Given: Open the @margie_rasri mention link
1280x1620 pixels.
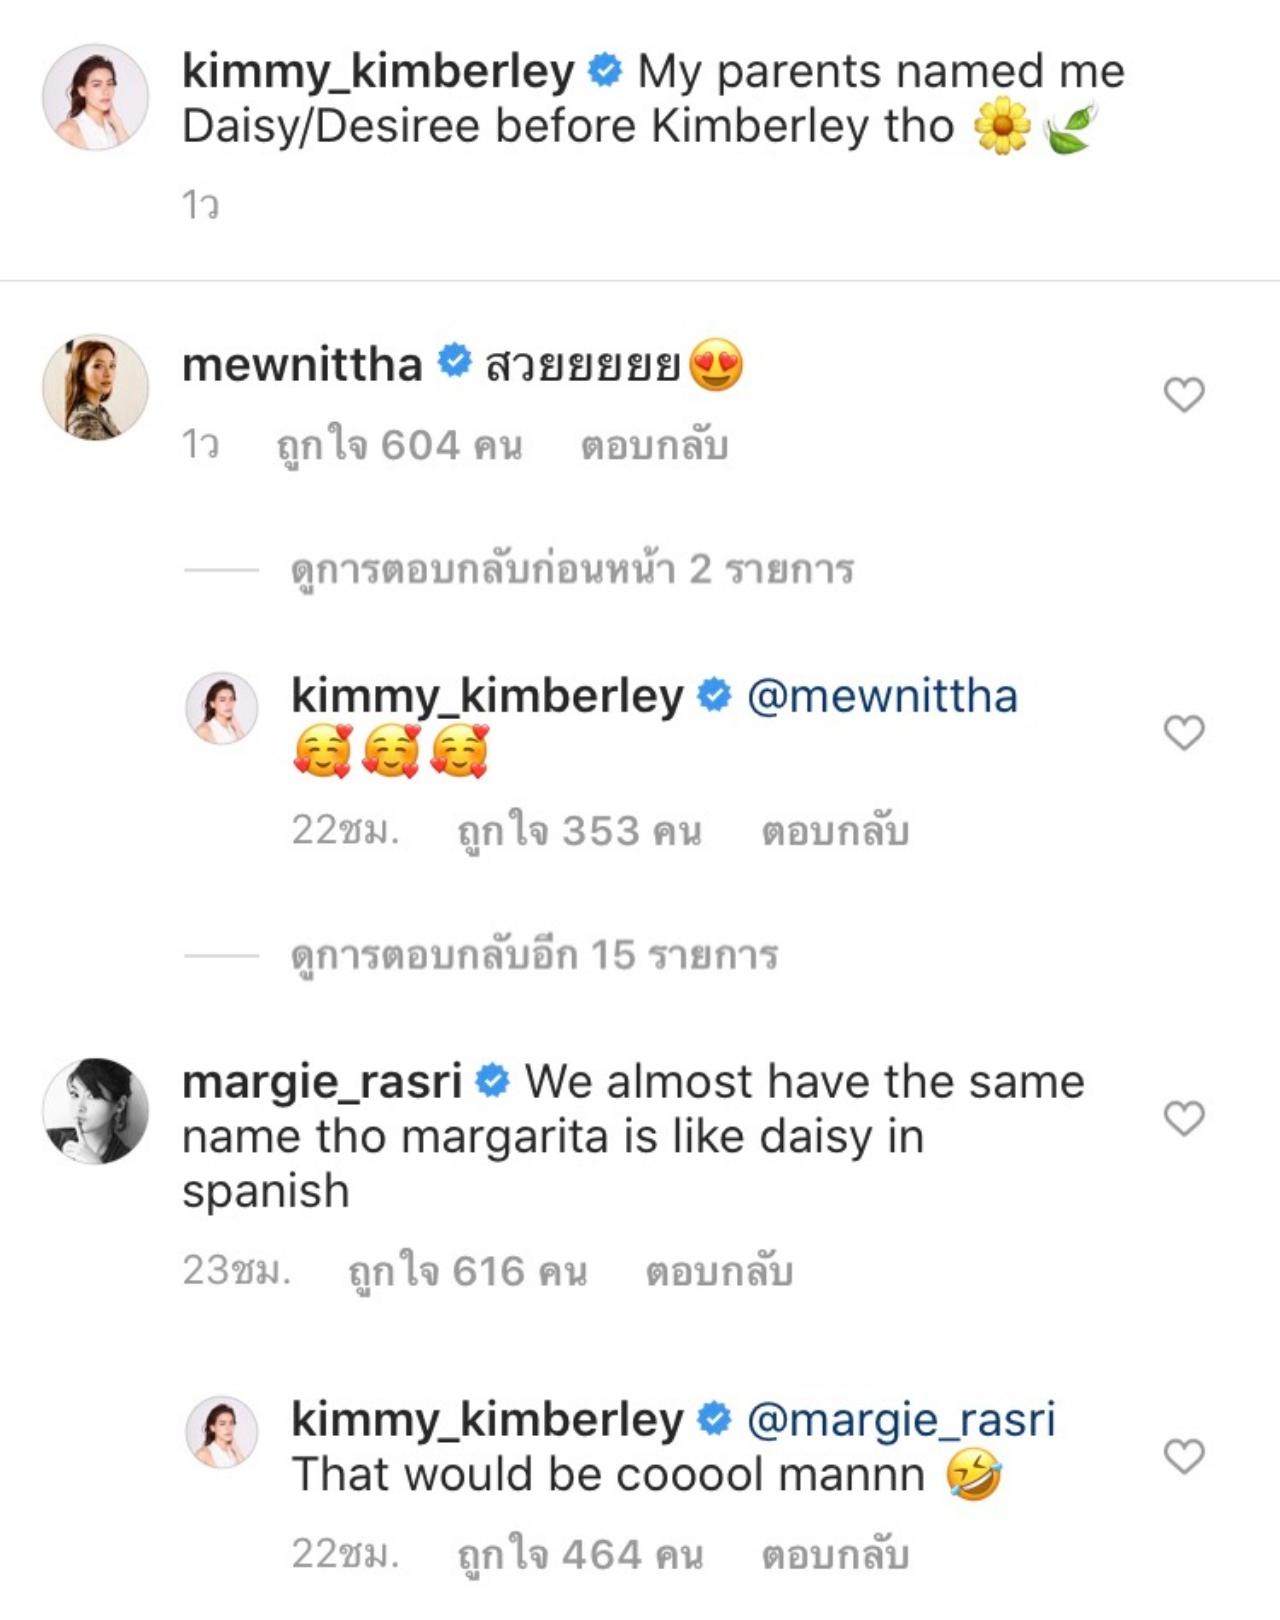Looking at the screenshot, I should [901, 1419].
